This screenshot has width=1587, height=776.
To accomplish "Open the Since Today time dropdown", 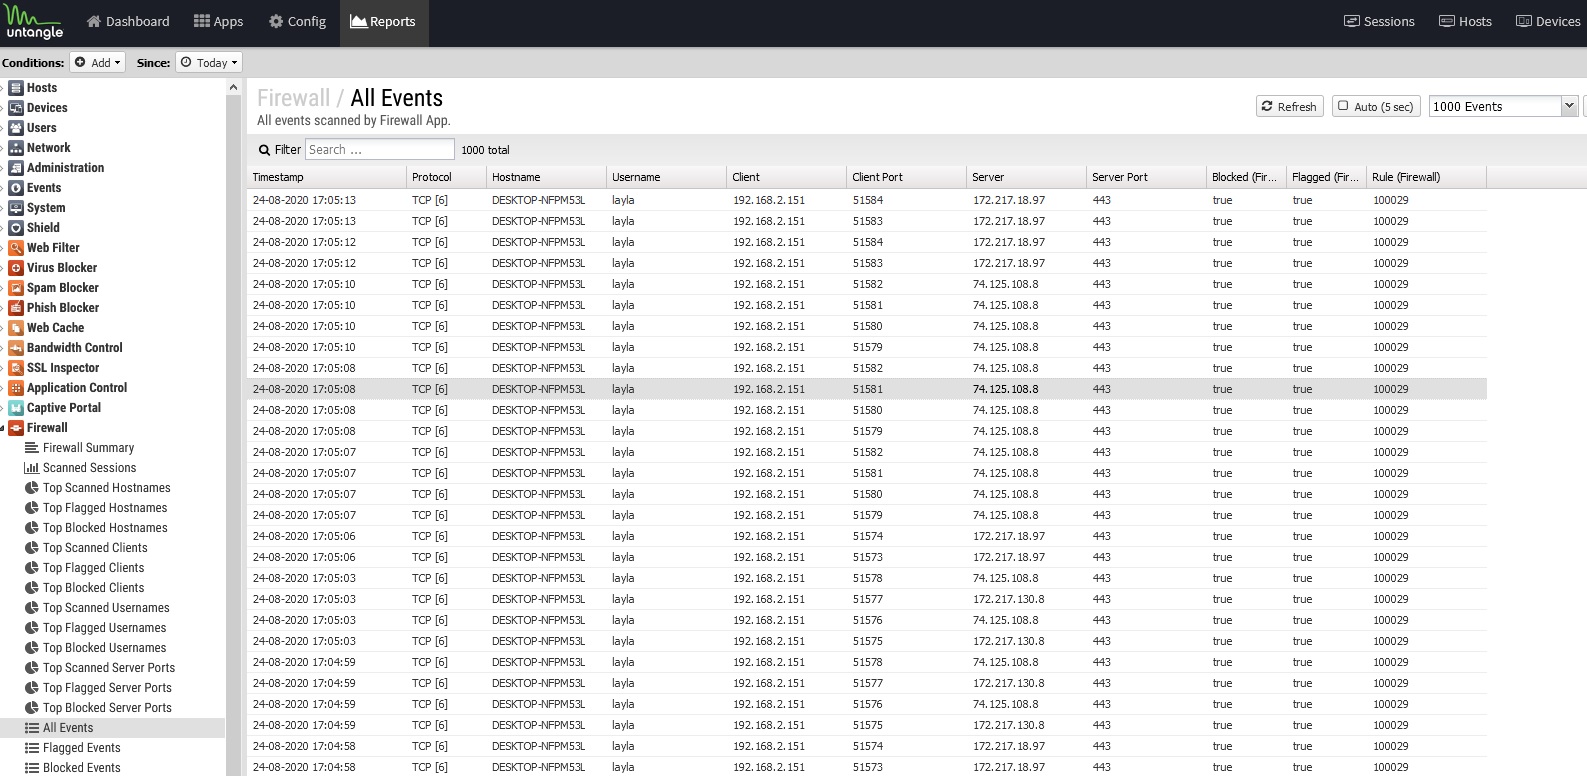I will click(209, 62).
